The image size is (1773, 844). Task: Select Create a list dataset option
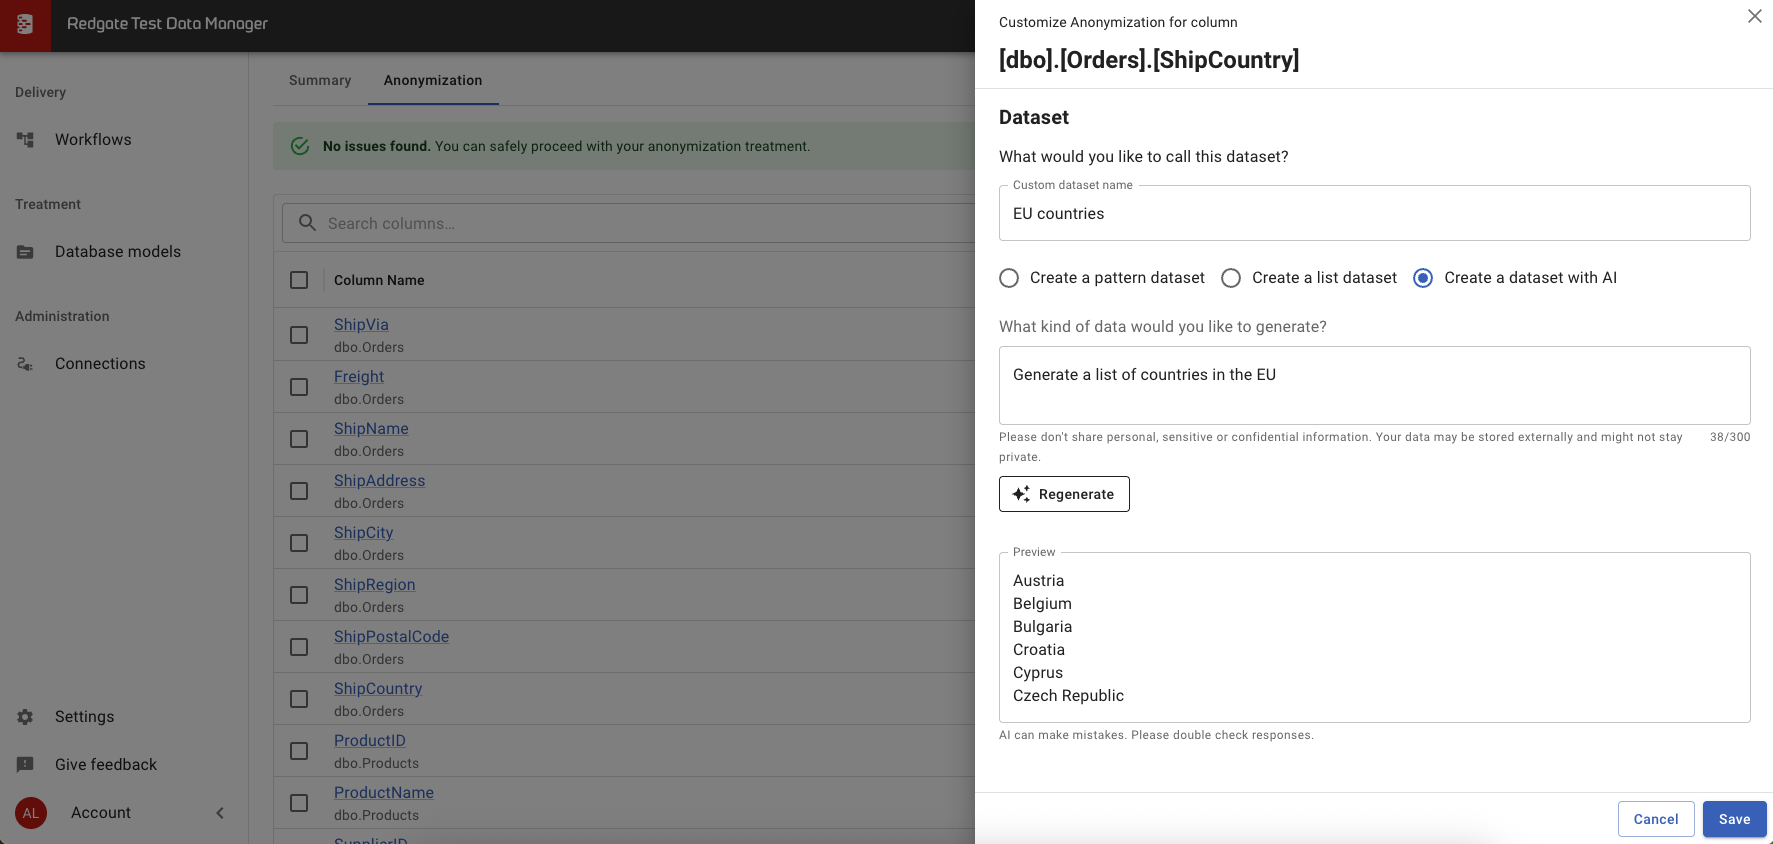point(1231,278)
